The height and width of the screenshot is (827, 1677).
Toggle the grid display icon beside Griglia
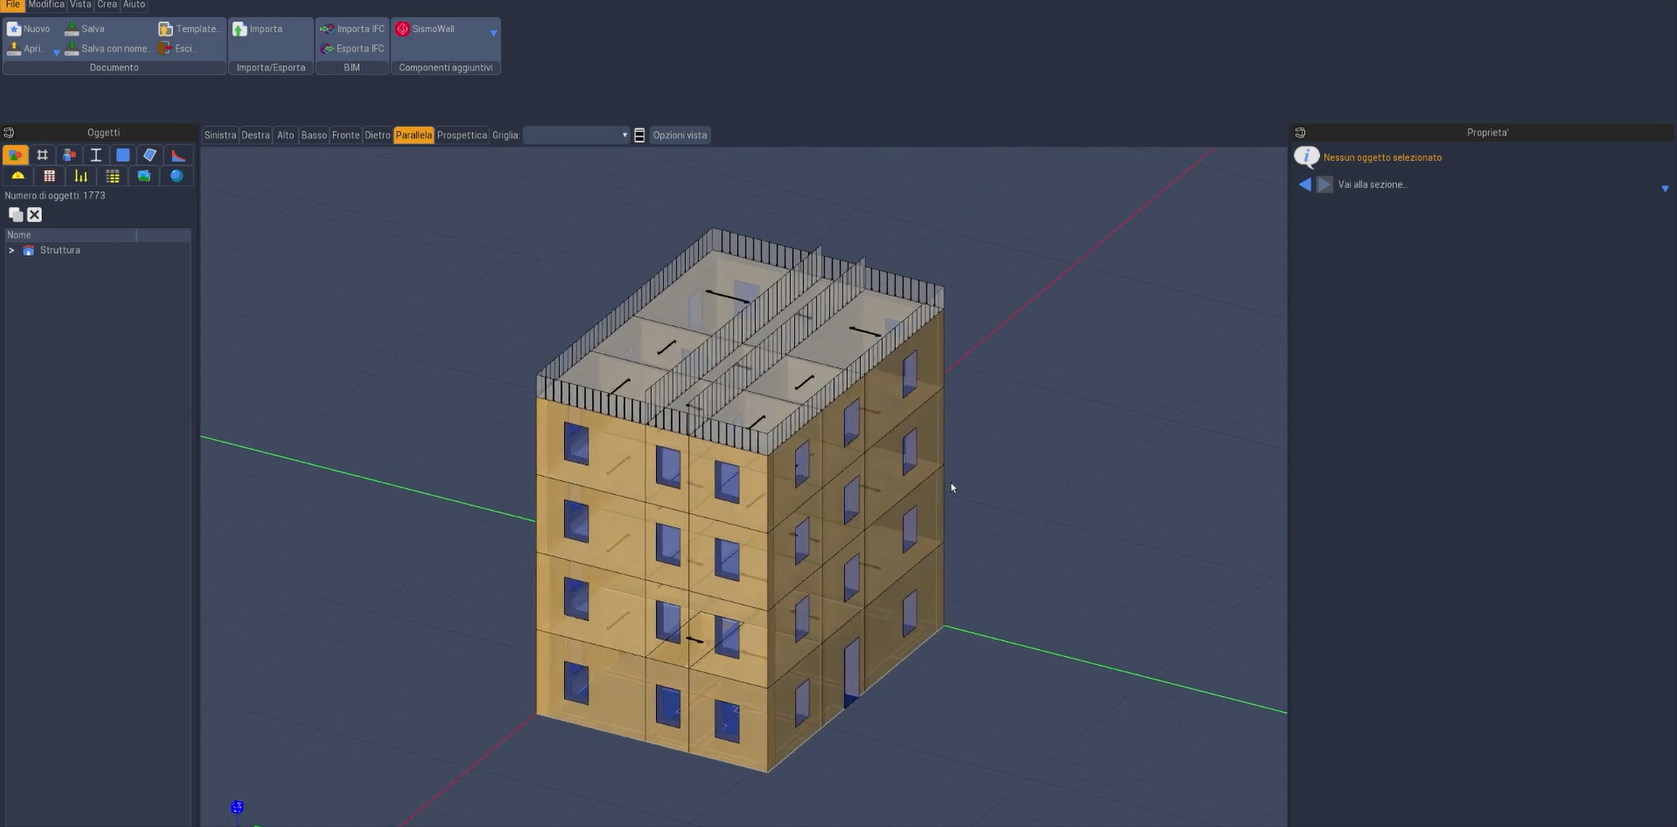(x=640, y=135)
